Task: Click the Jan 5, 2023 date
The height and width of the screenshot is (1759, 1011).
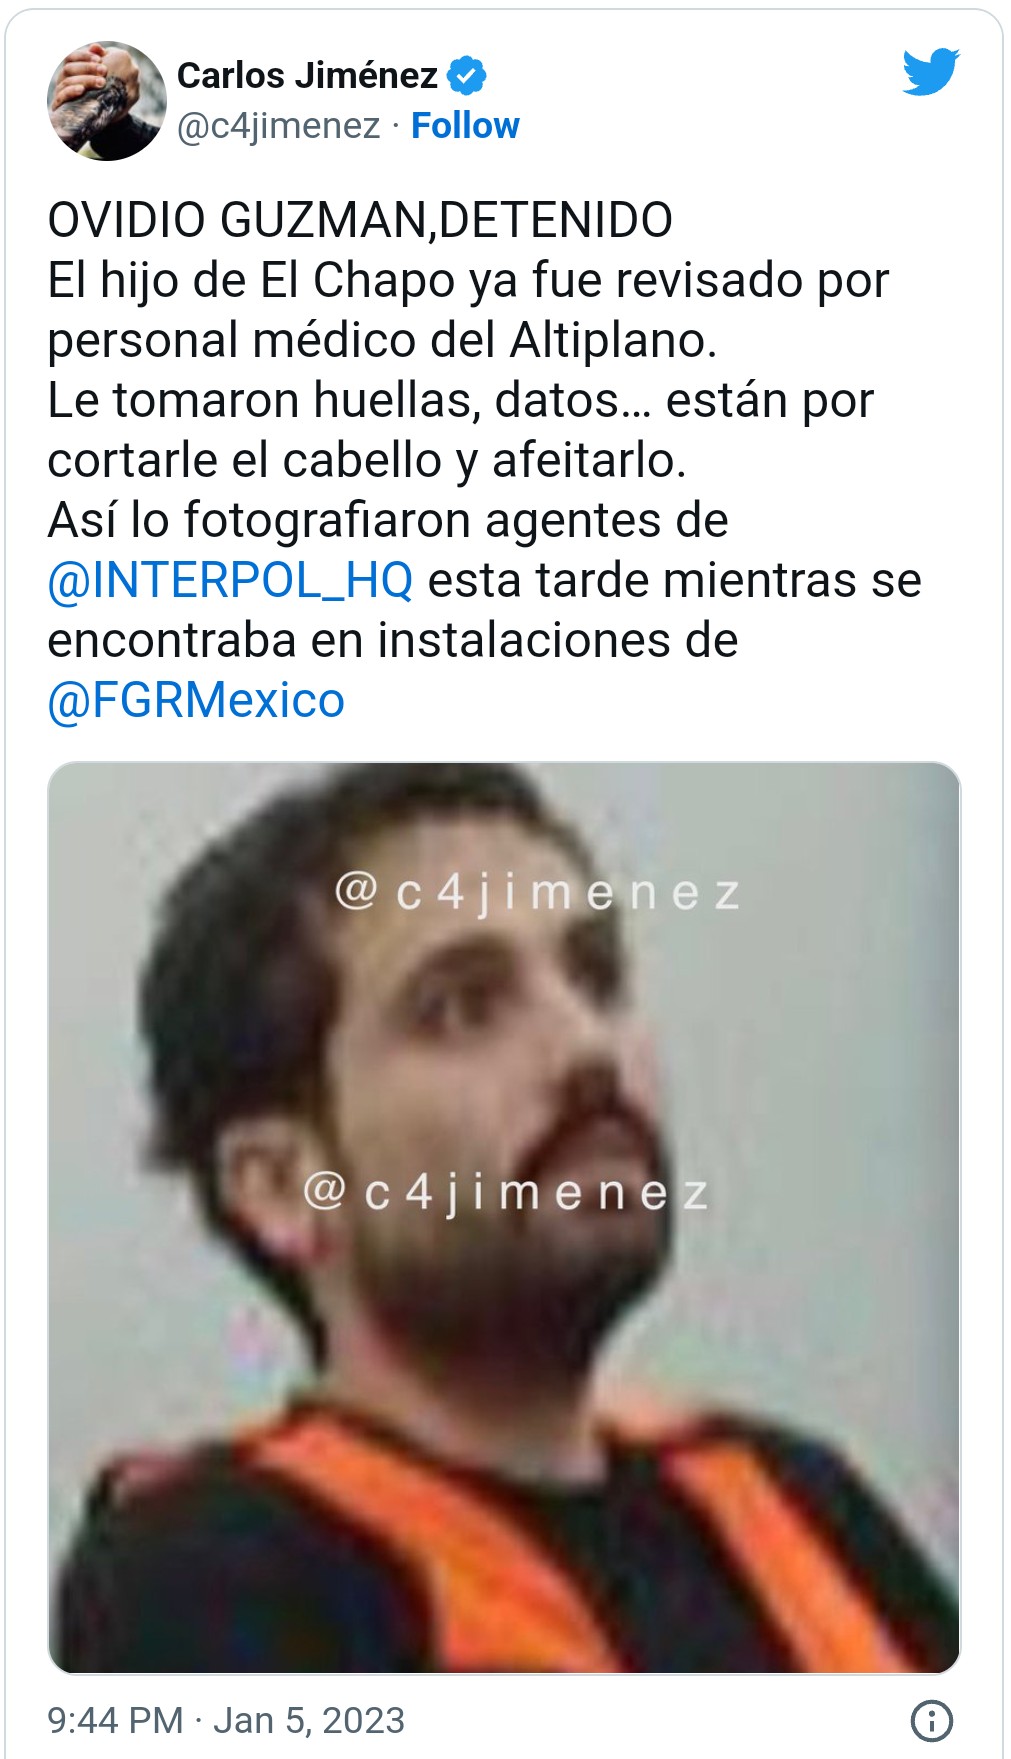Action: click(x=309, y=1721)
